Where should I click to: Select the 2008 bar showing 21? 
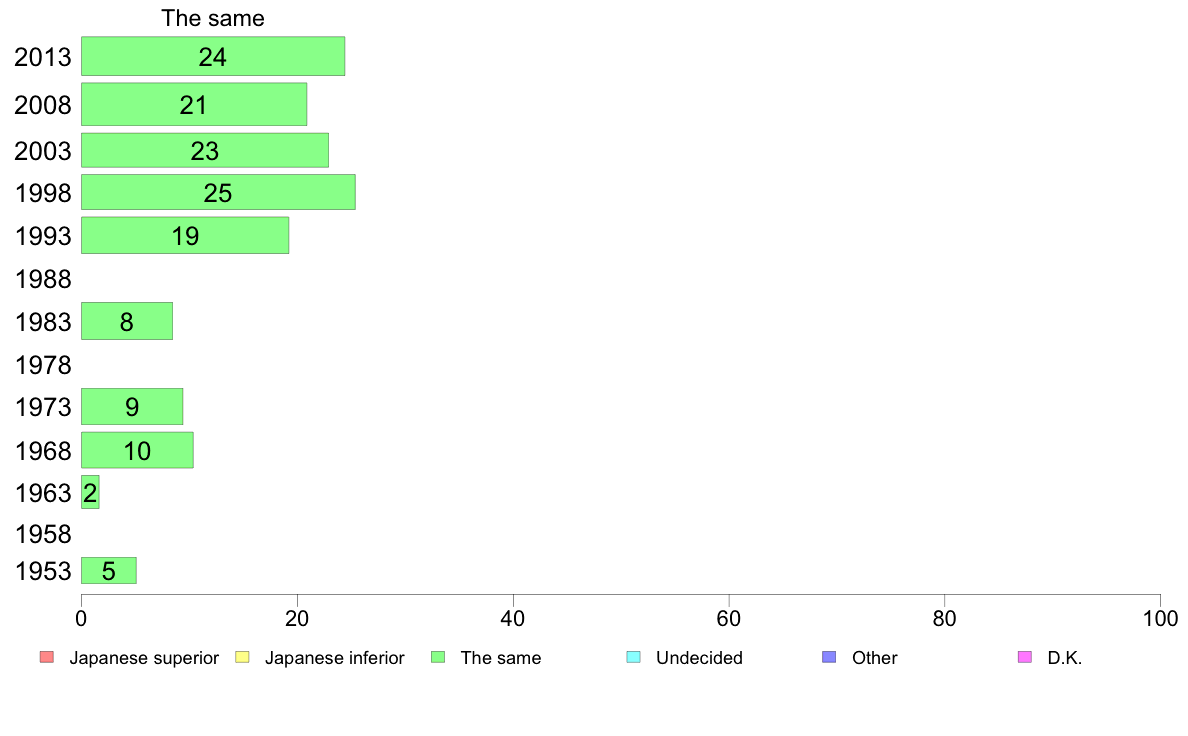coord(194,105)
